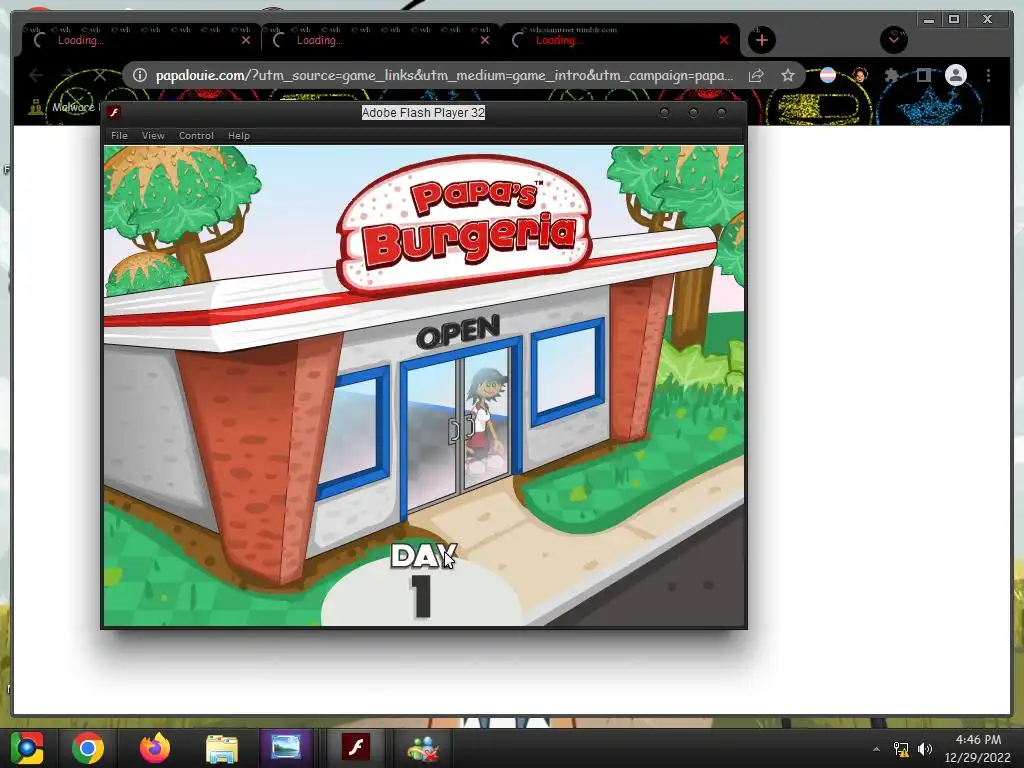Click the browser back arrow
1024x768 pixels.
pos(36,75)
